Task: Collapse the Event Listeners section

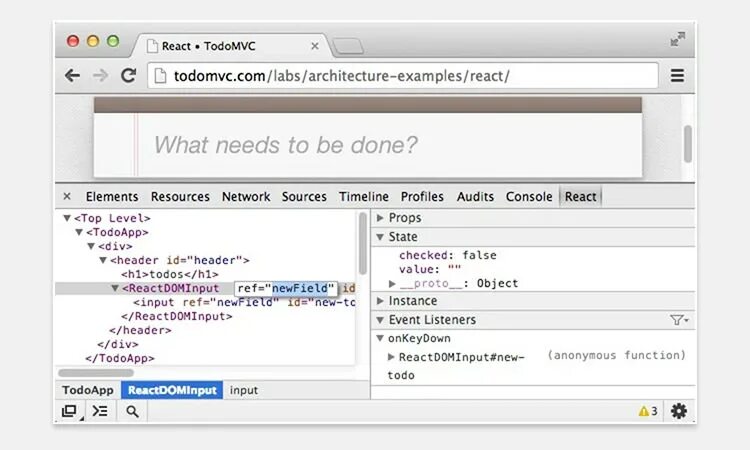Action: 381,320
